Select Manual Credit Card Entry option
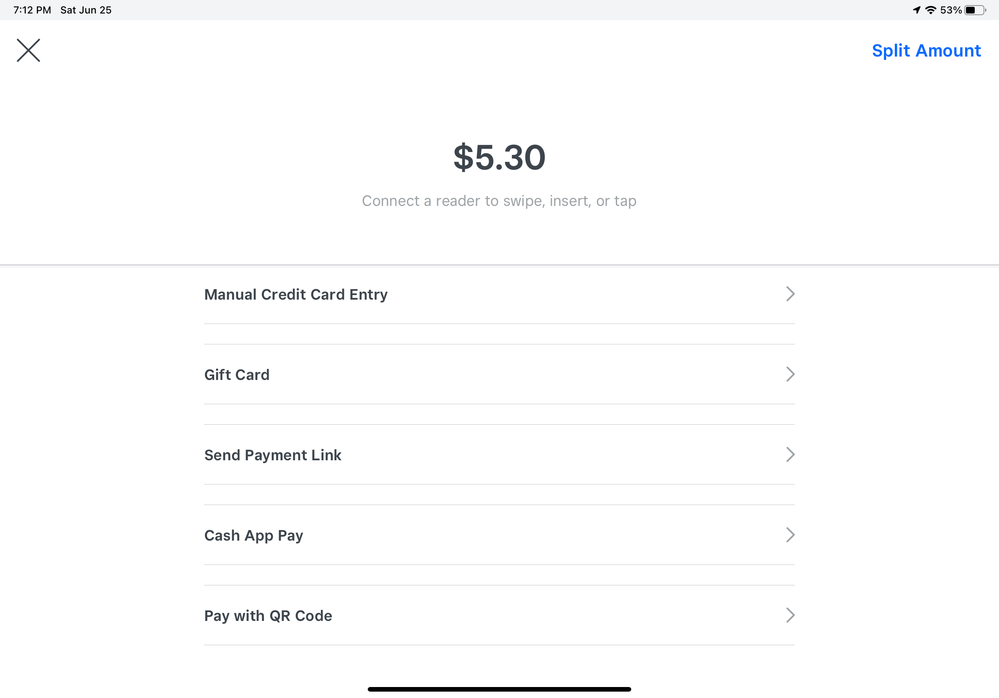The height and width of the screenshot is (698, 999). [296, 295]
